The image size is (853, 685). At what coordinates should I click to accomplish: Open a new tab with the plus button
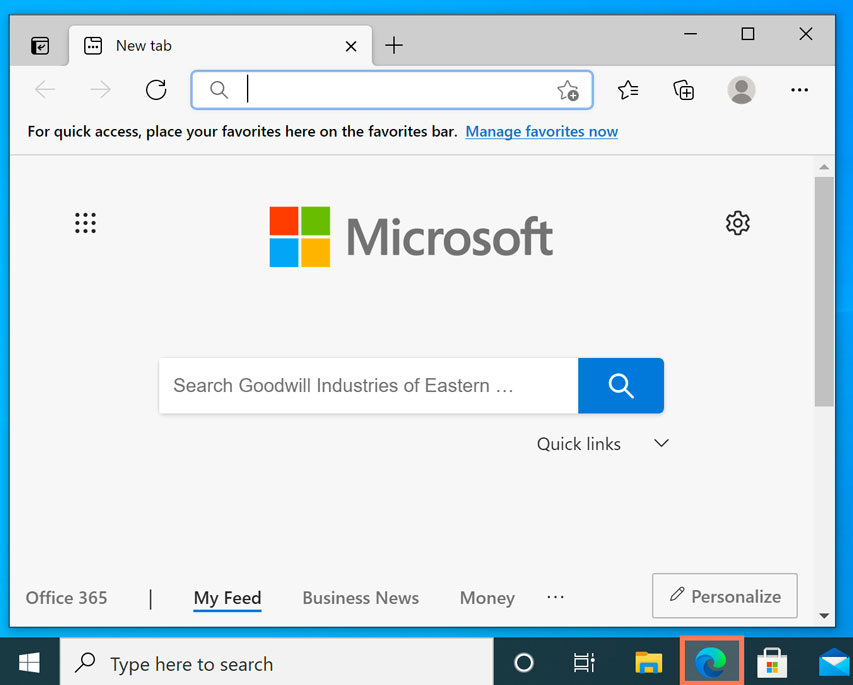pos(393,45)
